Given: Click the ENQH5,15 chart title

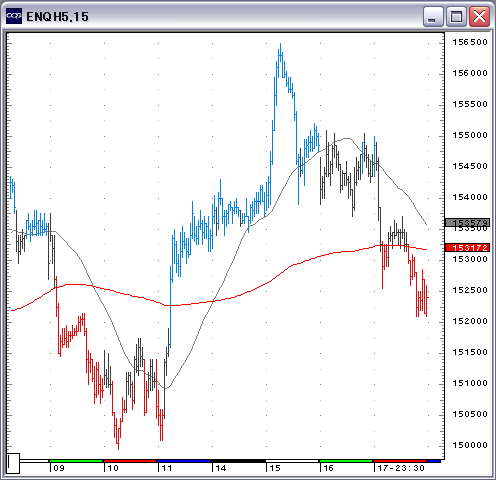Looking at the screenshot, I should pos(57,17).
